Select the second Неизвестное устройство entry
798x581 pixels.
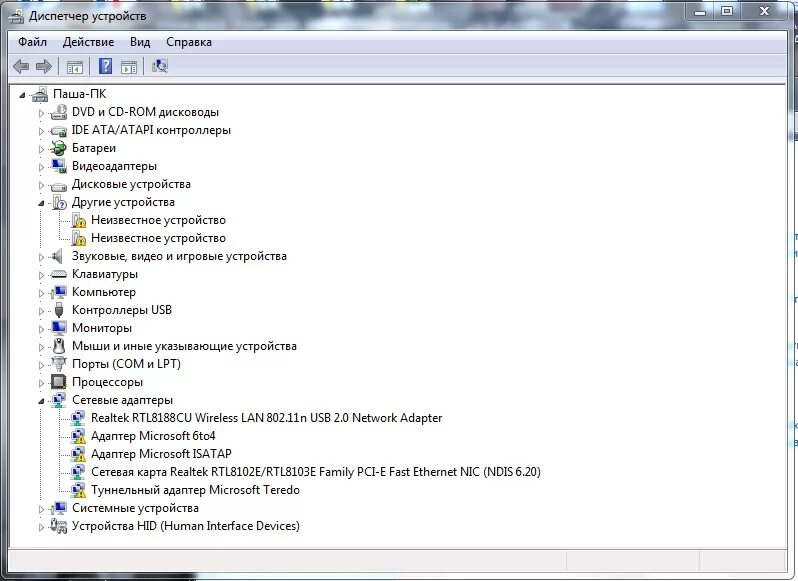(x=158, y=238)
